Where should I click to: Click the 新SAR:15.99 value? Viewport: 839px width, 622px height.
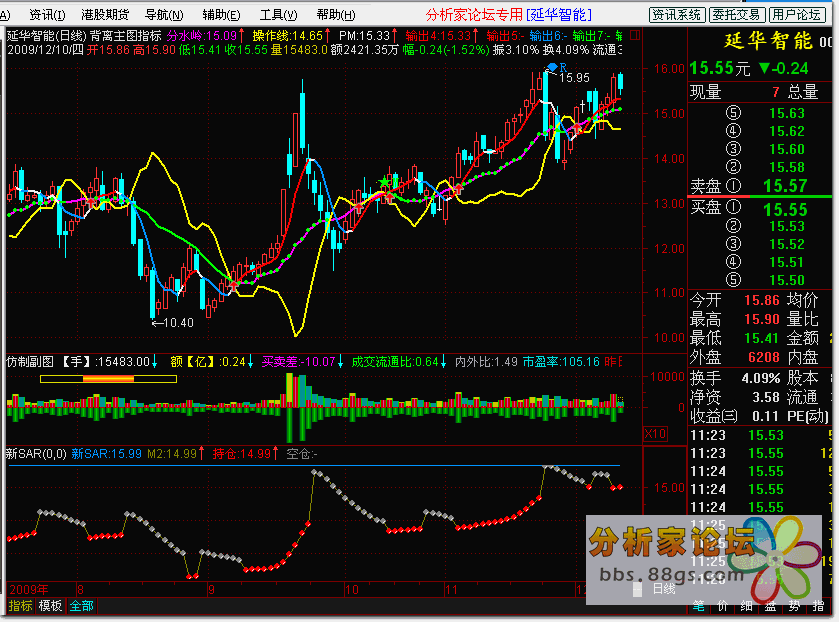point(106,454)
